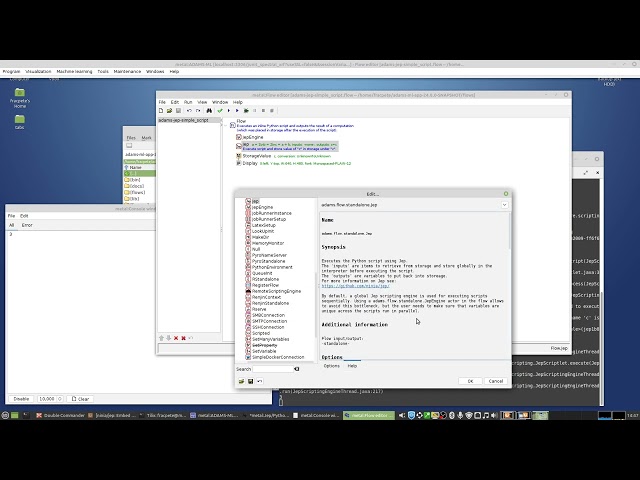Screen dimensions: 640x480
Task: Open the Machine learning menu in main window
Action: (x=74, y=71)
